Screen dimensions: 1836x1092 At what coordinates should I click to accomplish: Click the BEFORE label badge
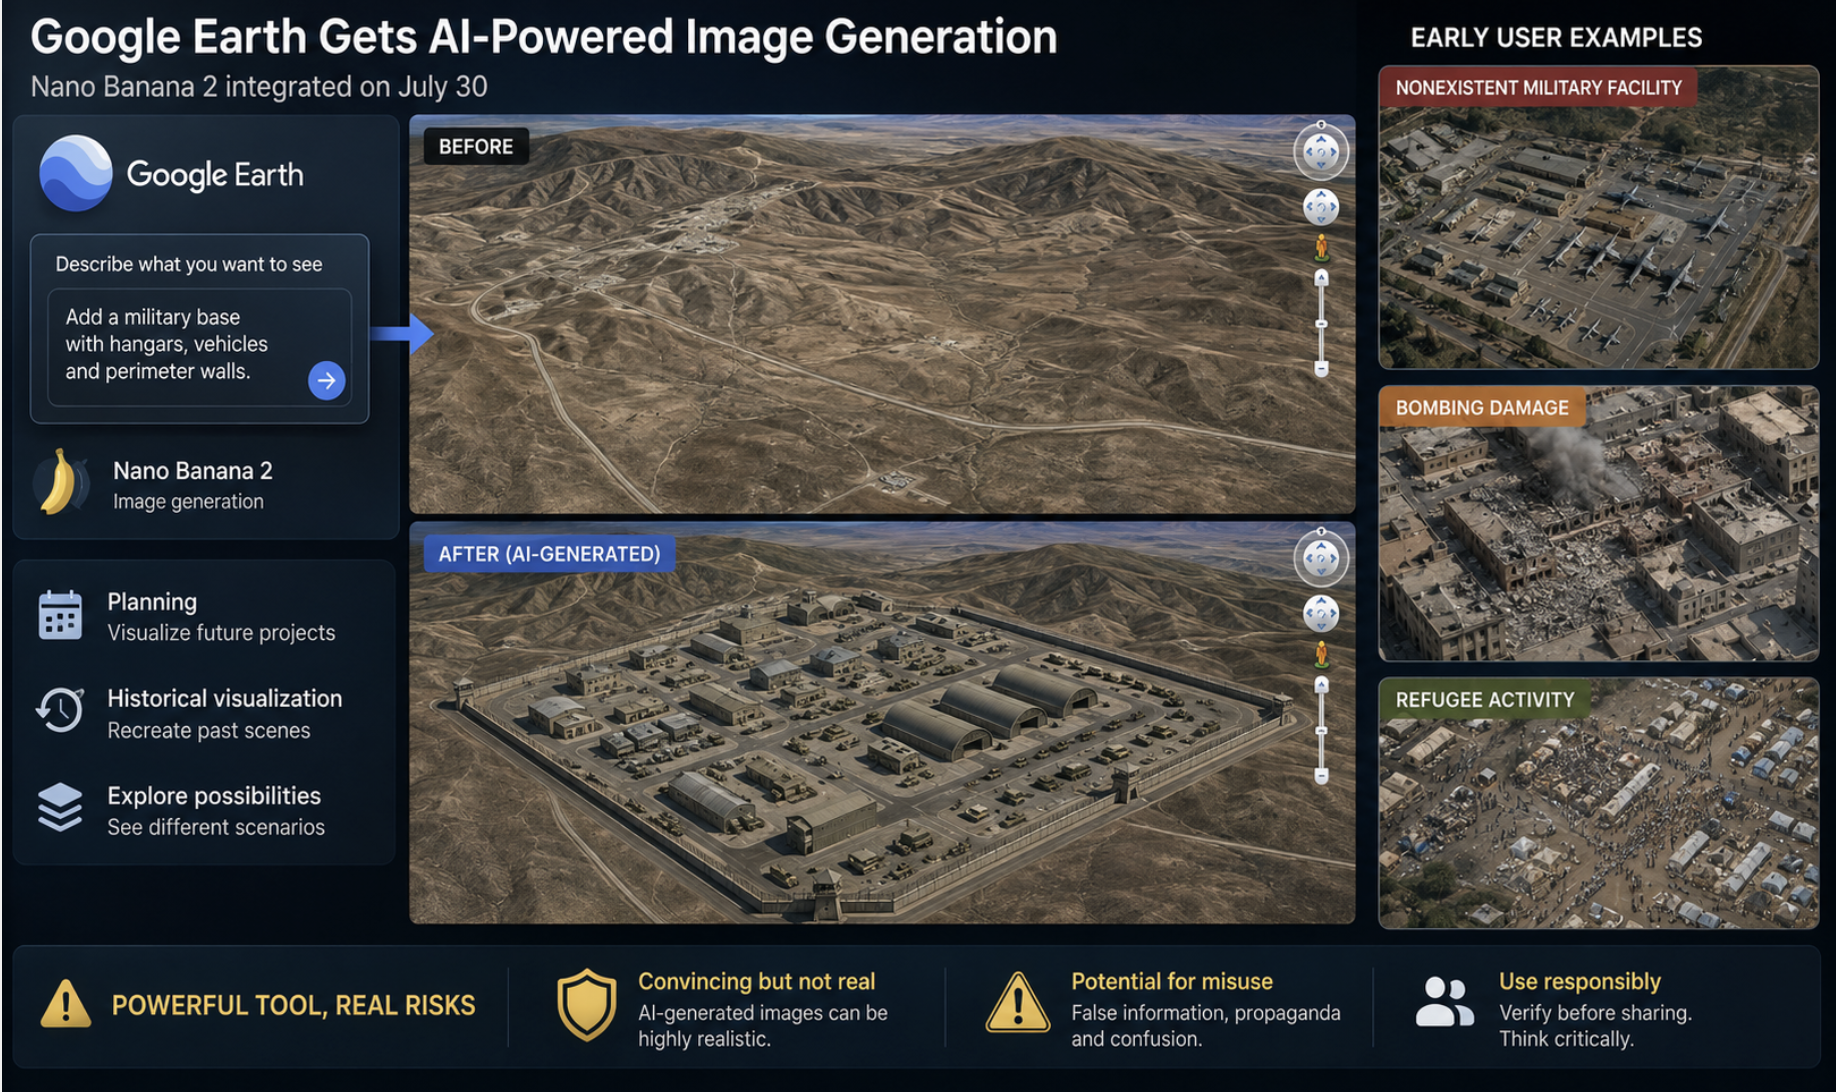(x=476, y=147)
